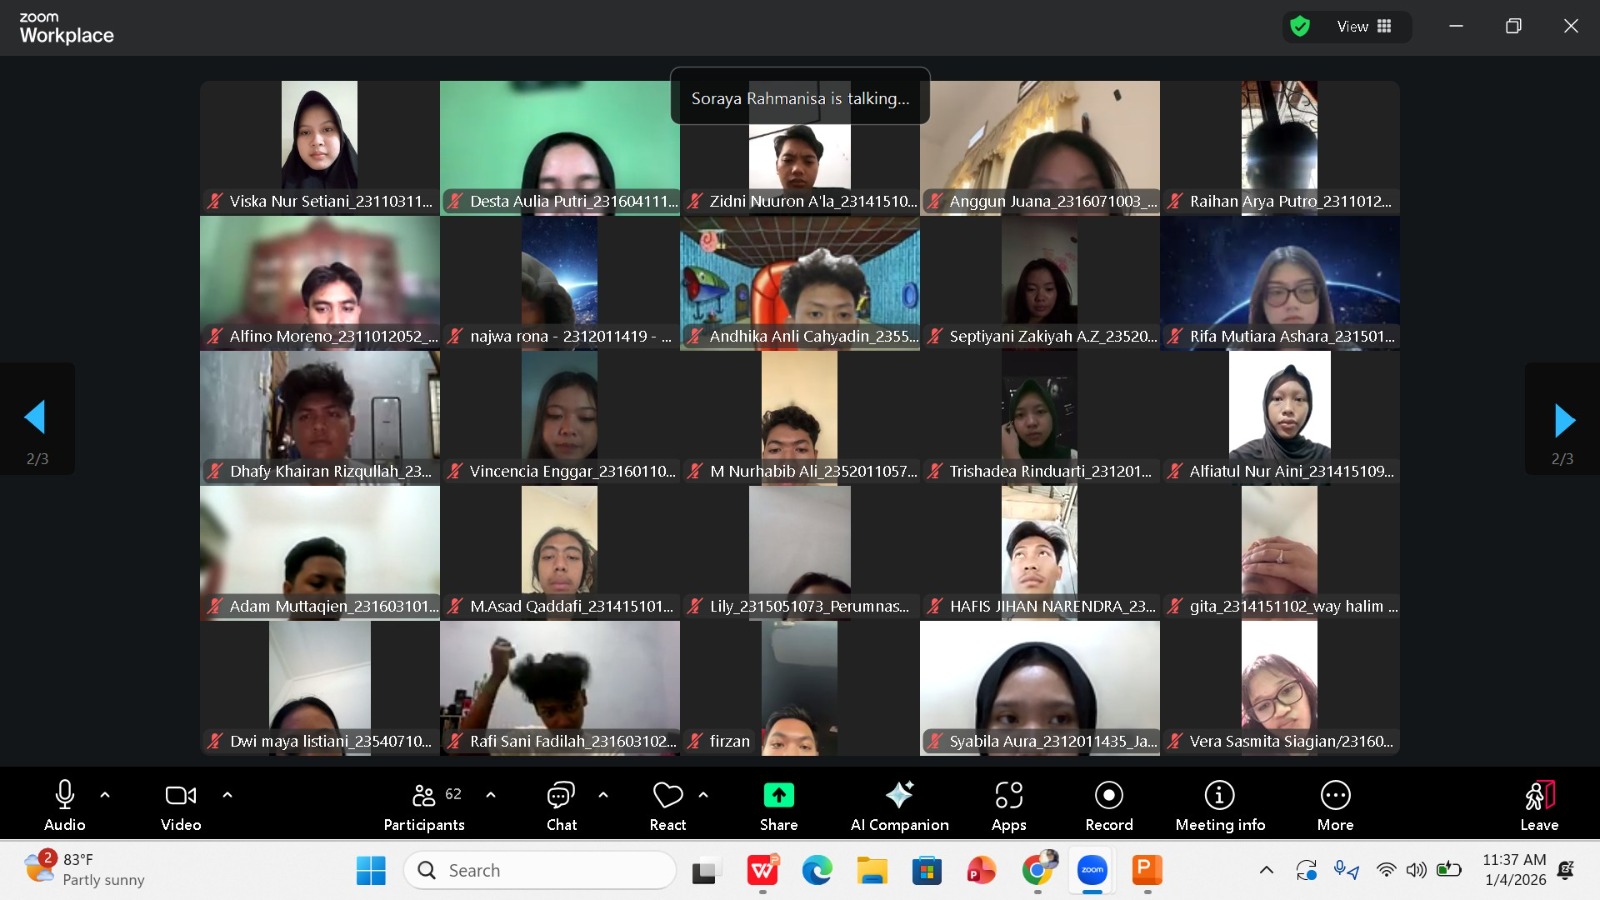Open the AI Companion panel
Image resolution: width=1600 pixels, height=900 pixels.
899,805
